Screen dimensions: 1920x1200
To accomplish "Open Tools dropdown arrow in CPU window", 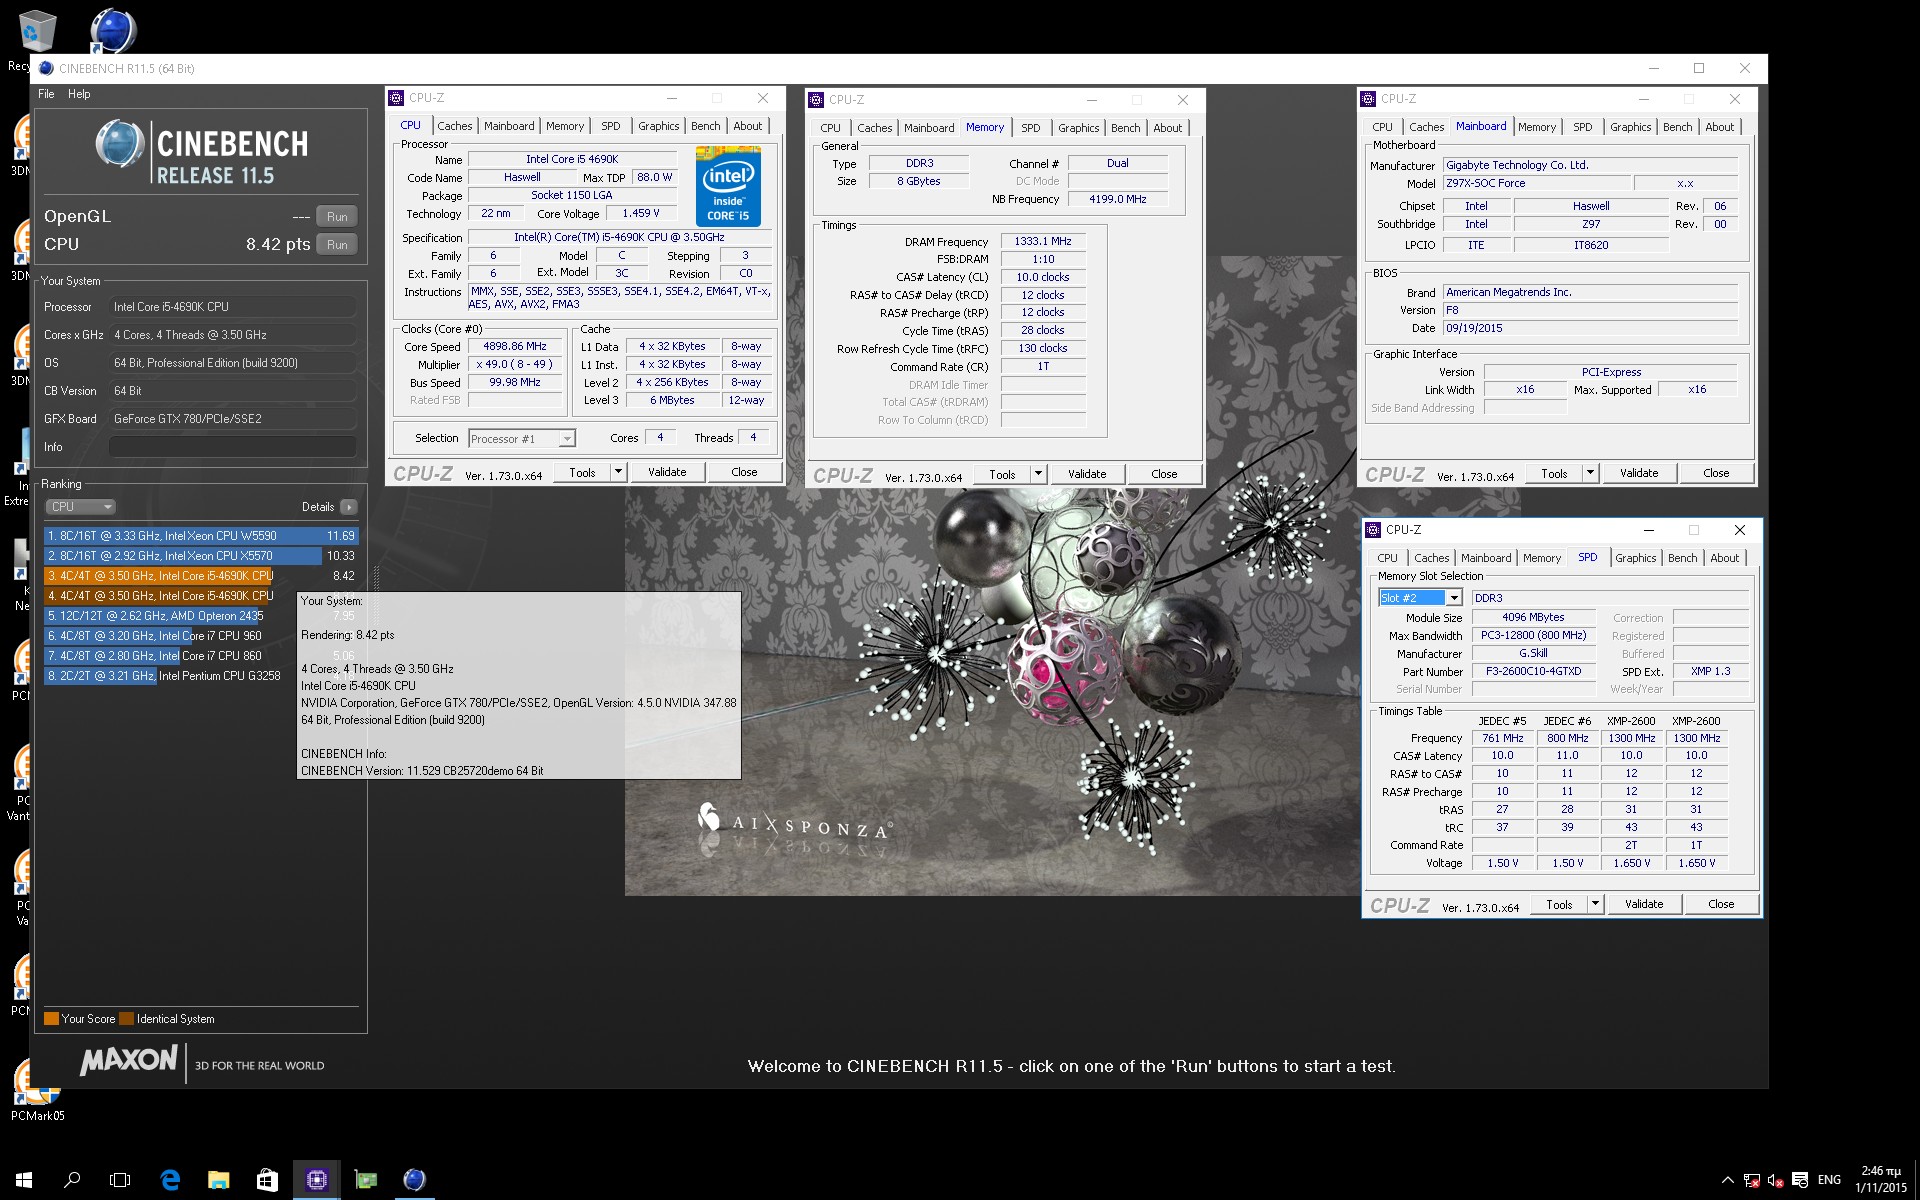I will 618,472.
